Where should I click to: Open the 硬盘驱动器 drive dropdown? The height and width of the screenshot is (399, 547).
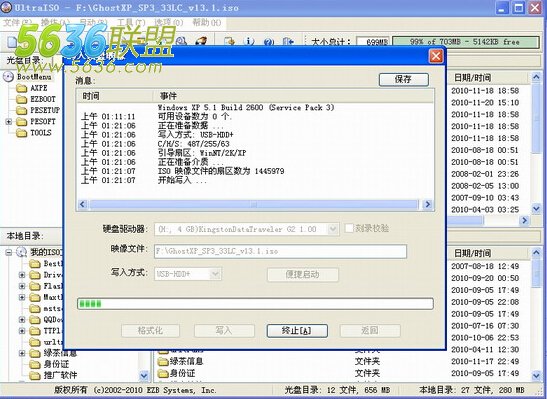click(333, 229)
